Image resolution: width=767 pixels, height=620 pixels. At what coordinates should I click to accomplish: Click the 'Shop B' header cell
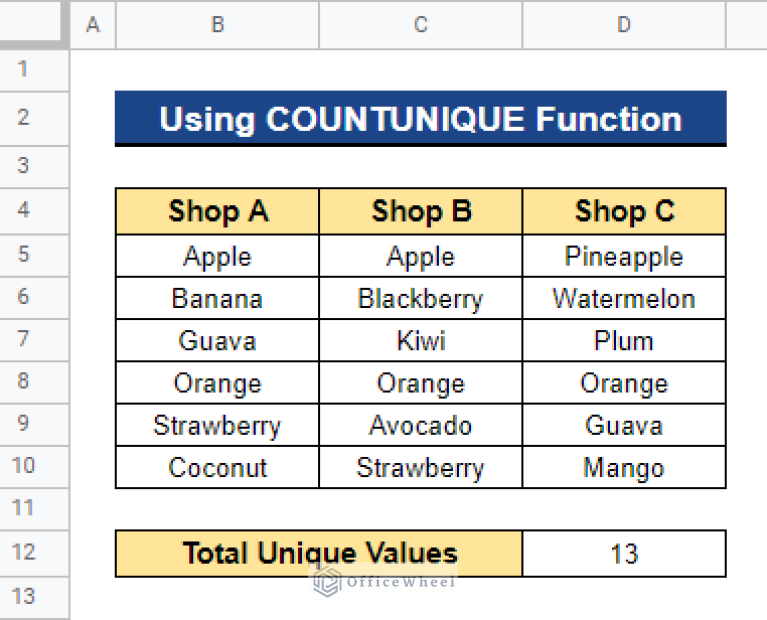coord(420,212)
